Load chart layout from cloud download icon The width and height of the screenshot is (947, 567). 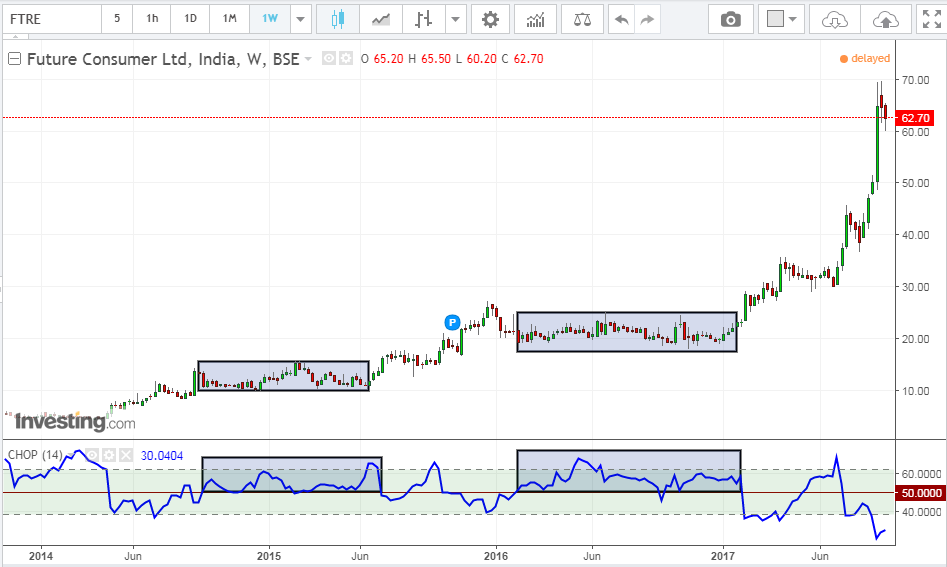point(835,19)
